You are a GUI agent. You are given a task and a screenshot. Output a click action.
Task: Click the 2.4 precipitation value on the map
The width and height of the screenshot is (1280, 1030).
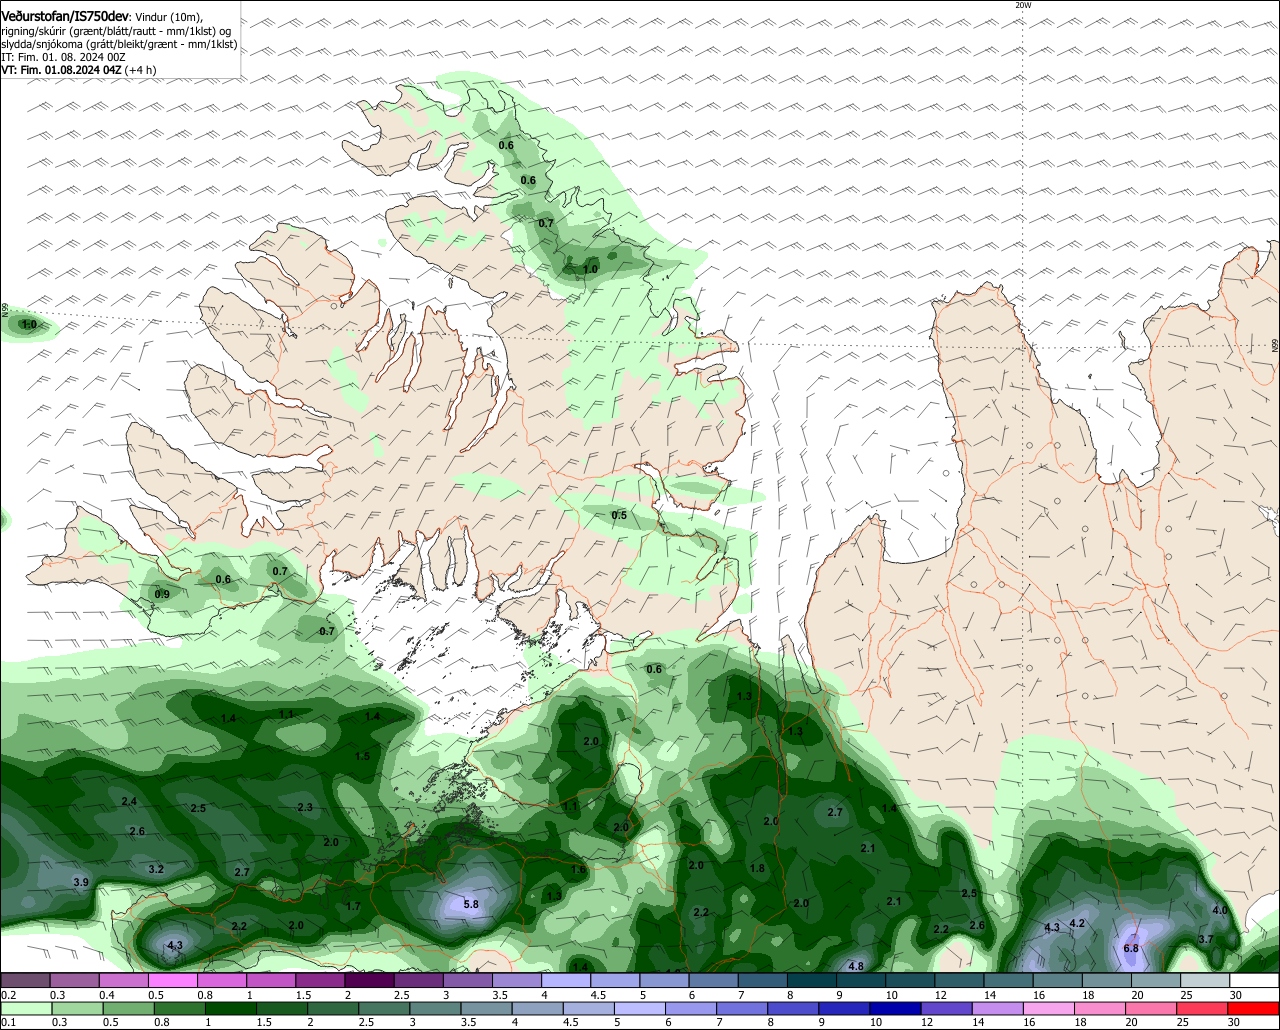pos(129,802)
